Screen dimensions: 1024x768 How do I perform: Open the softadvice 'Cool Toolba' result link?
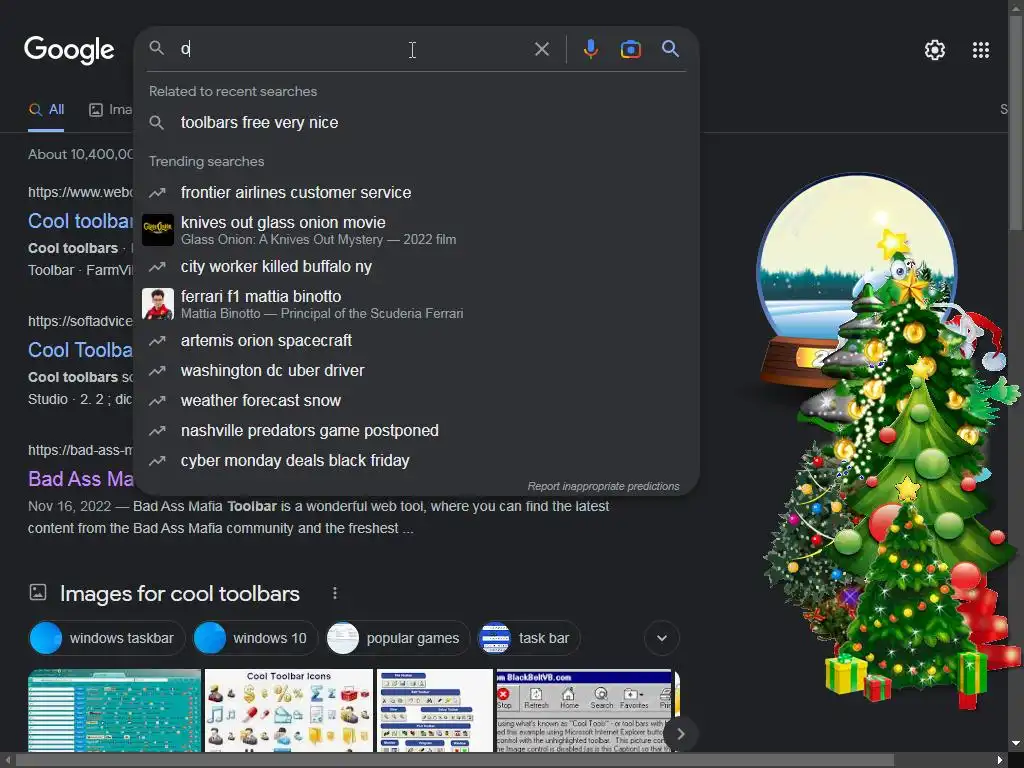(80, 350)
